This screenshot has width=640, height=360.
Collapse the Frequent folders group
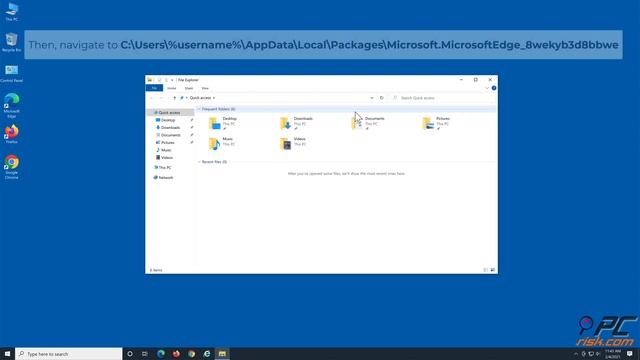tap(199, 109)
